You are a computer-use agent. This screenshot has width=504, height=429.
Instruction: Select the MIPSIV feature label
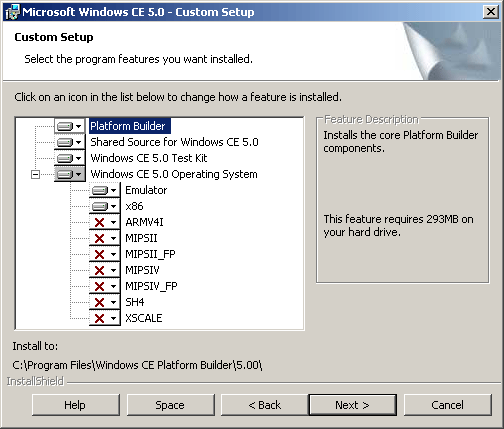coord(142,270)
